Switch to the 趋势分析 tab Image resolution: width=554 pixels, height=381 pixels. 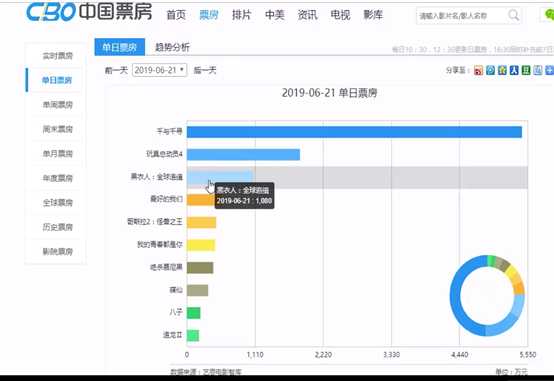tap(172, 47)
